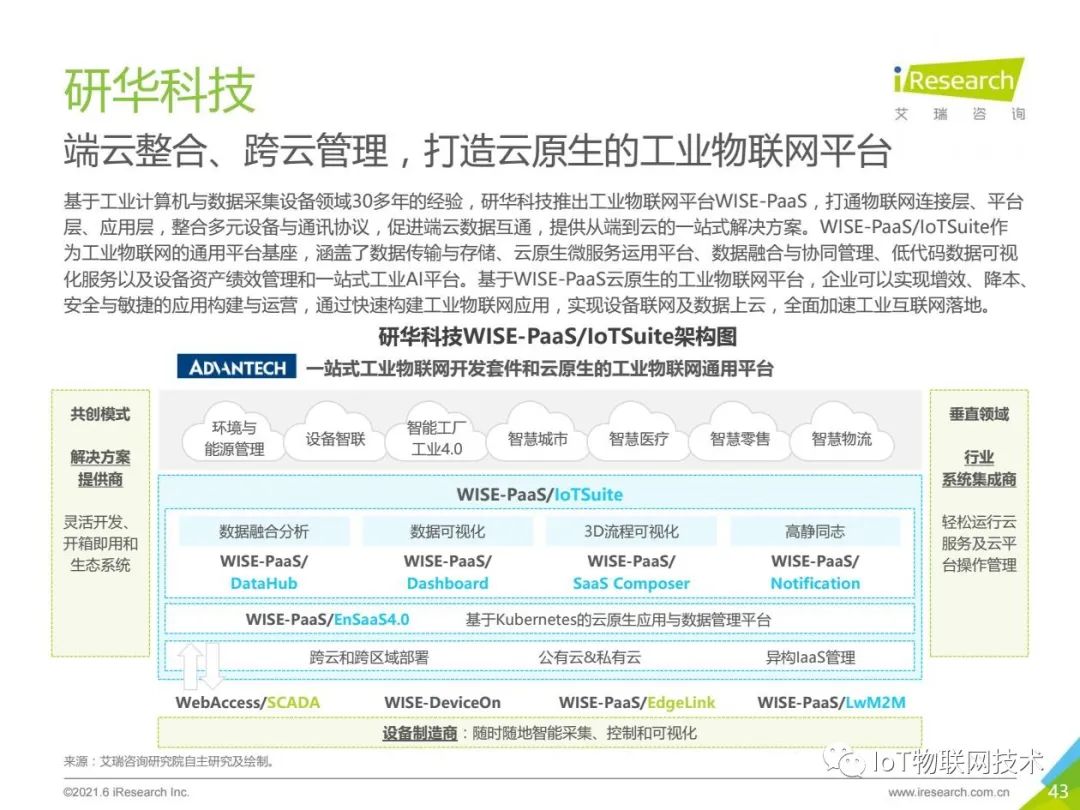
Task: Click the iResearch logo in top corner
Action: [958, 89]
